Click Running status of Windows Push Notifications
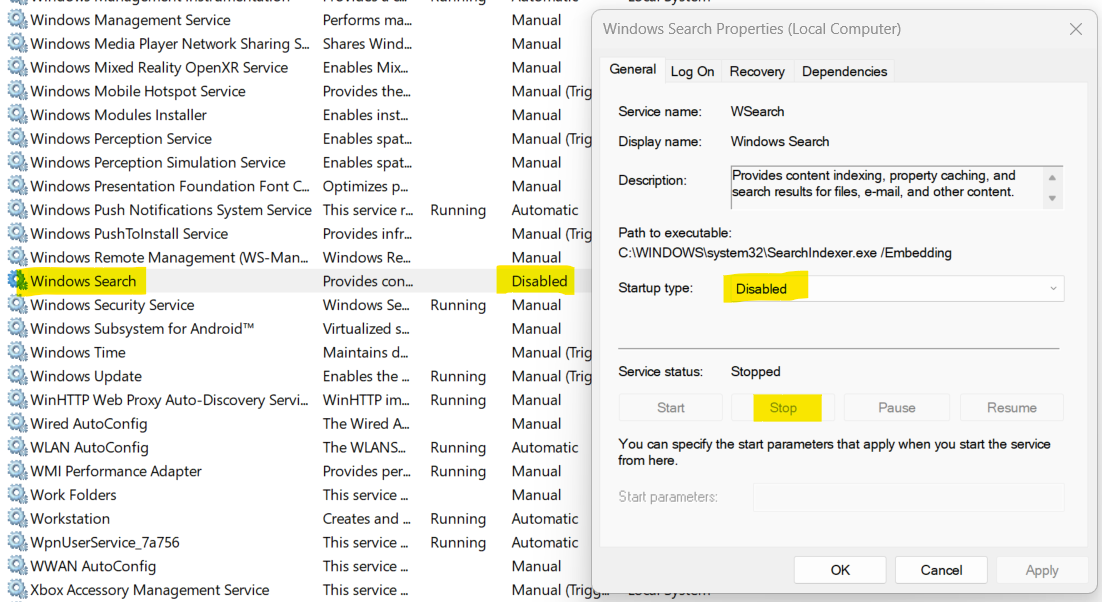 (x=458, y=210)
